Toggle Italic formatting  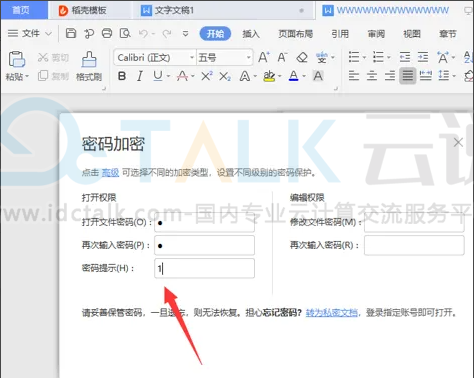point(140,76)
